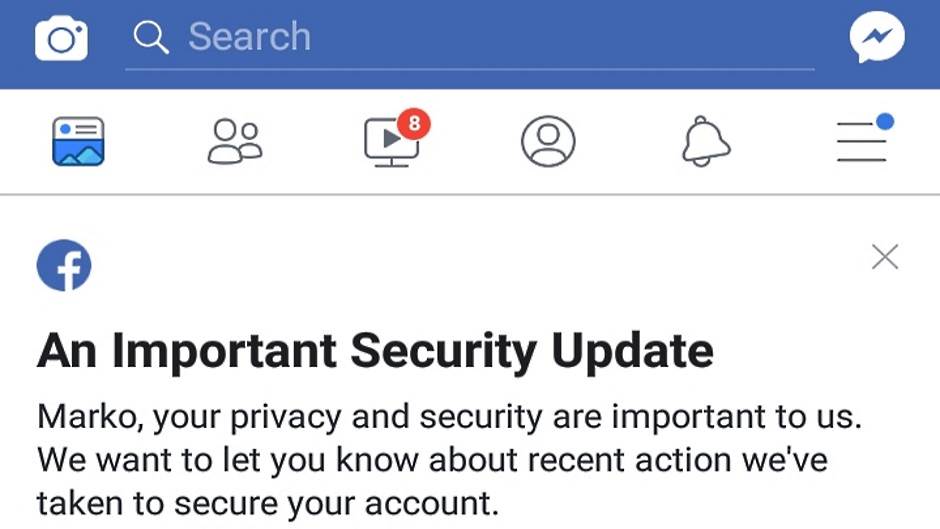The width and height of the screenshot is (940, 529).
Task: Tap the red 8 notification badge
Action: pos(413,124)
